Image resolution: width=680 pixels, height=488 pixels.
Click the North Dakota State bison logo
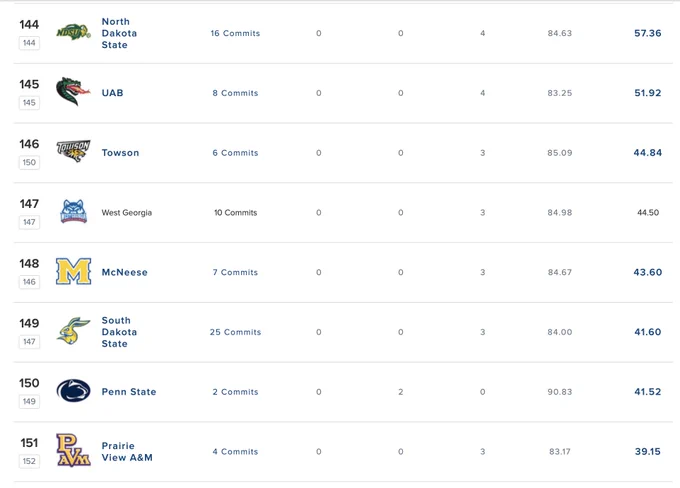tap(73, 33)
